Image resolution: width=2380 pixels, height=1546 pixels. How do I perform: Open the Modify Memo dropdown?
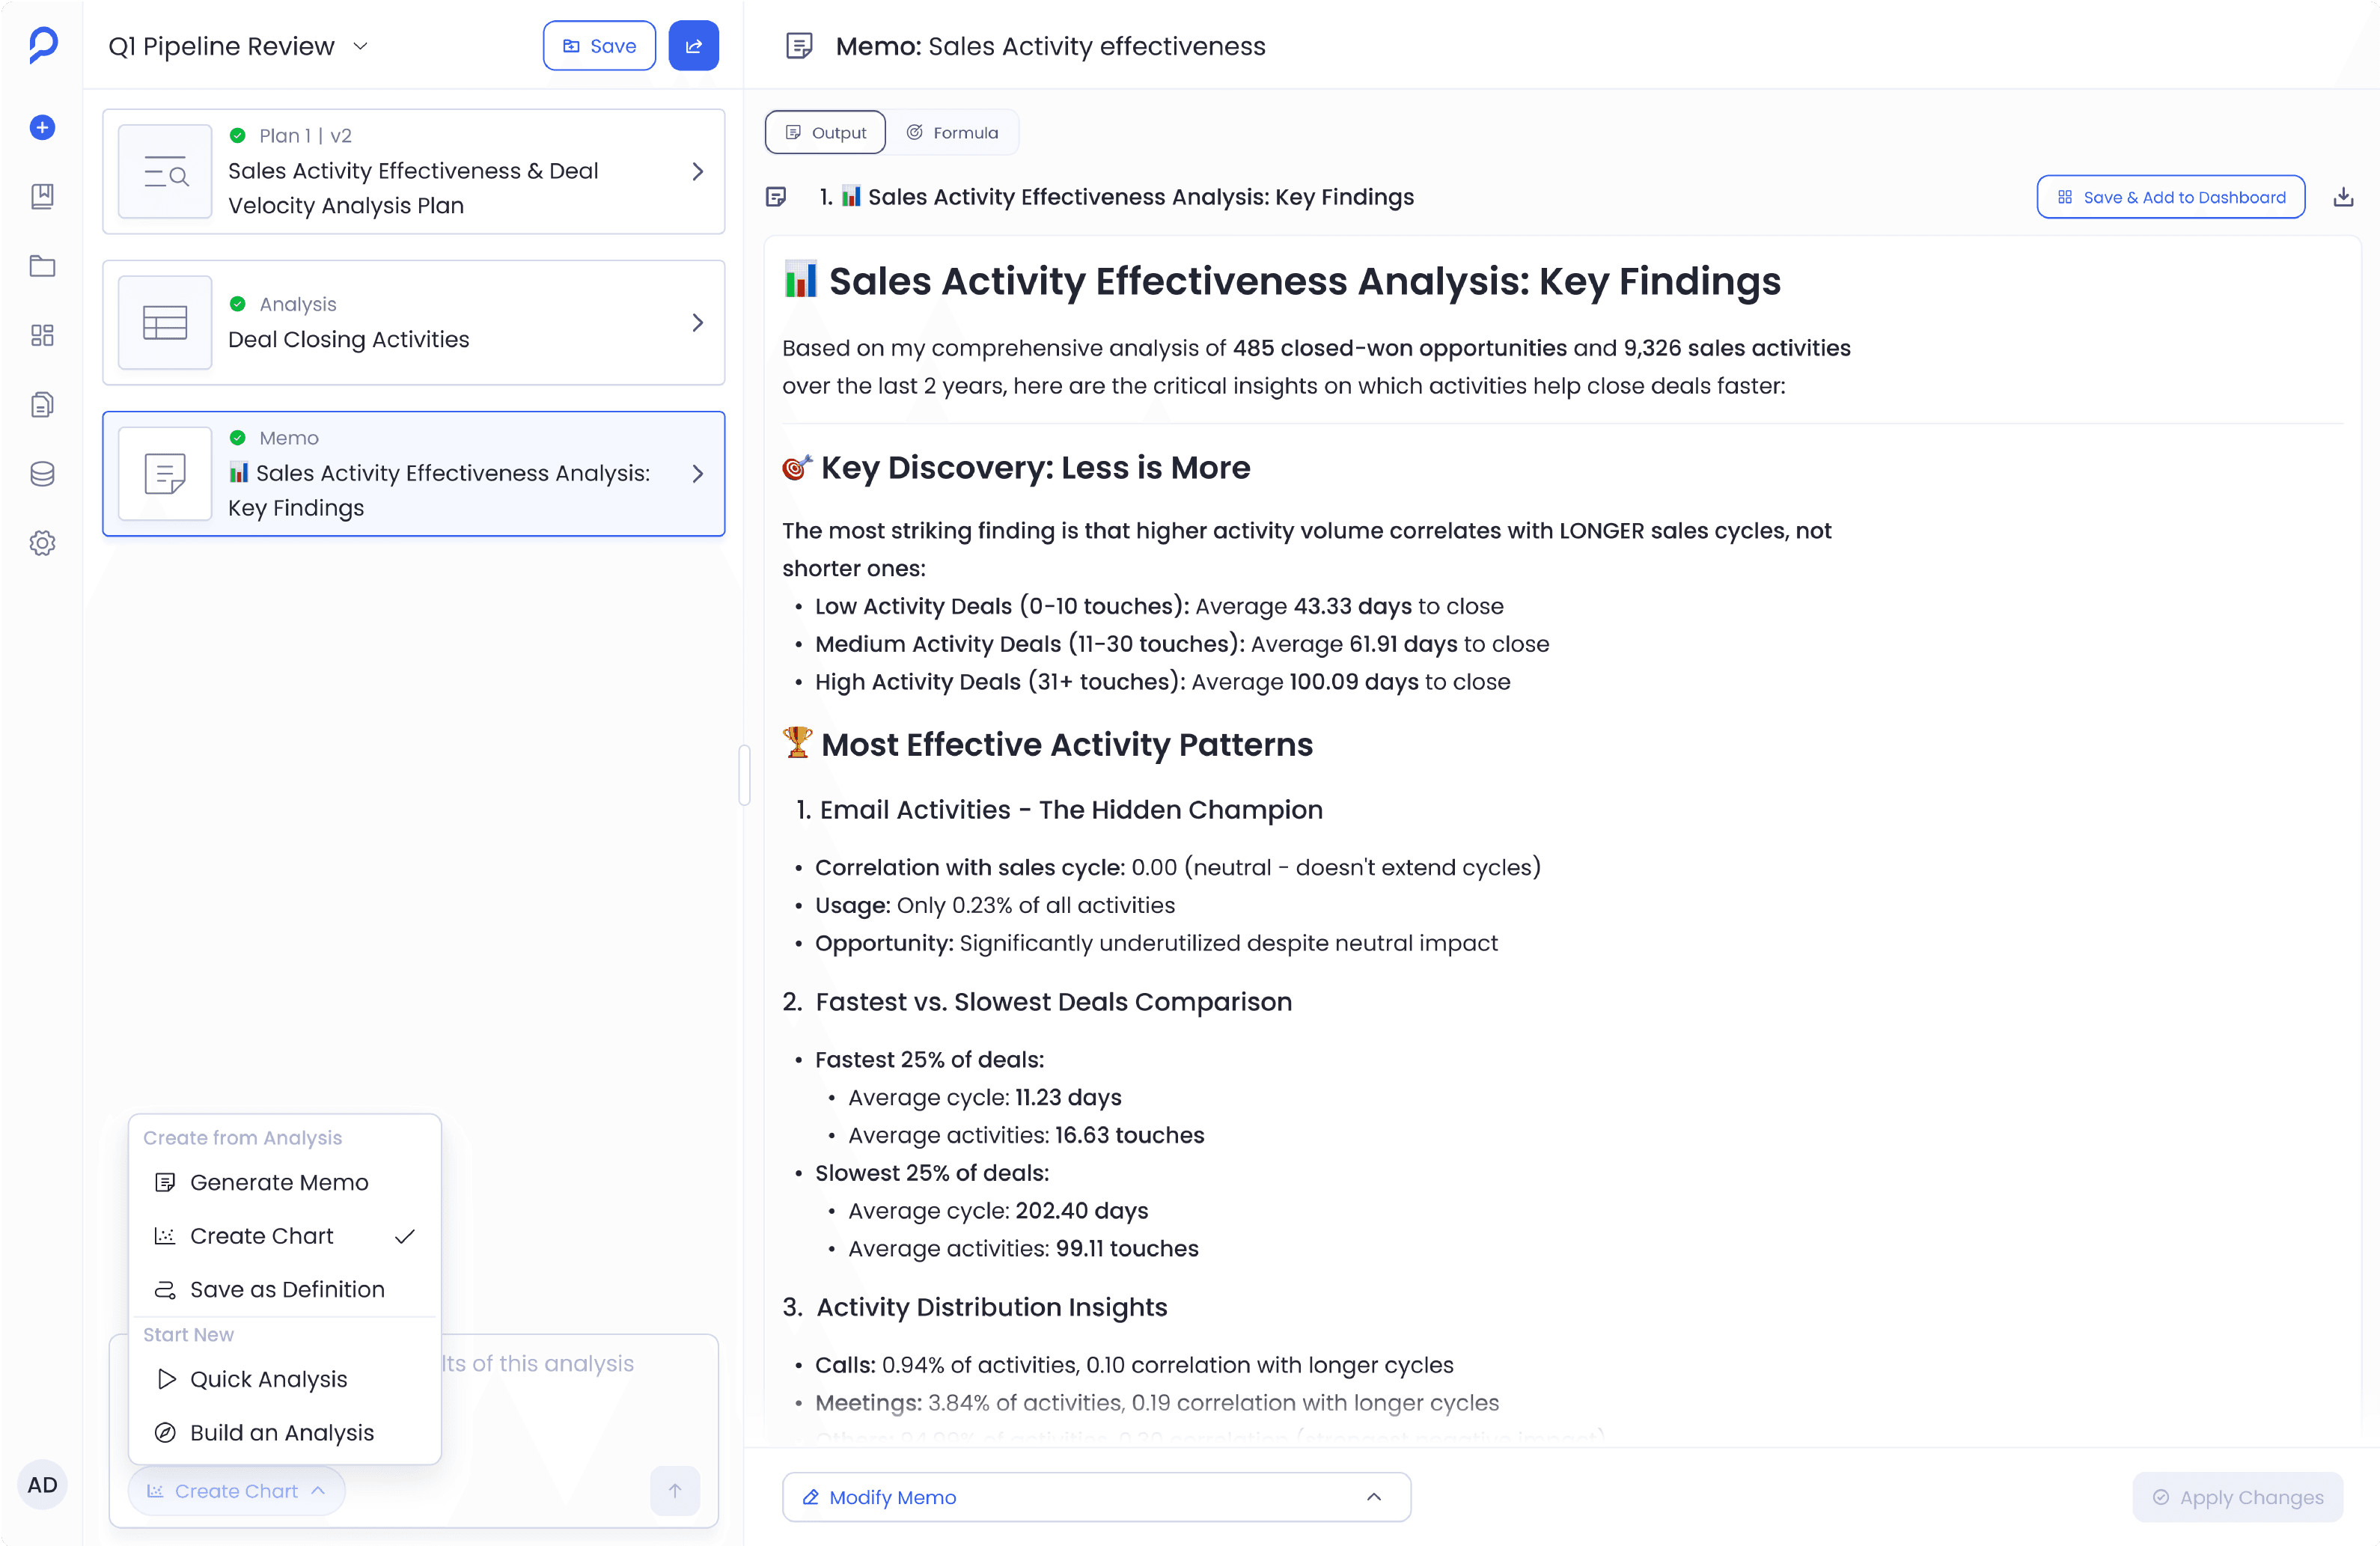pos(1096,1496)
